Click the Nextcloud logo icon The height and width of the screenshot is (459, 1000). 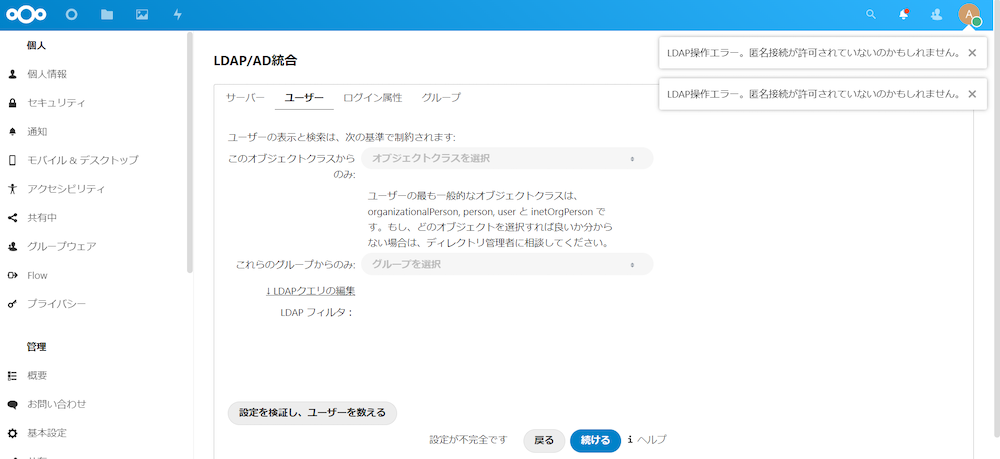27,15
